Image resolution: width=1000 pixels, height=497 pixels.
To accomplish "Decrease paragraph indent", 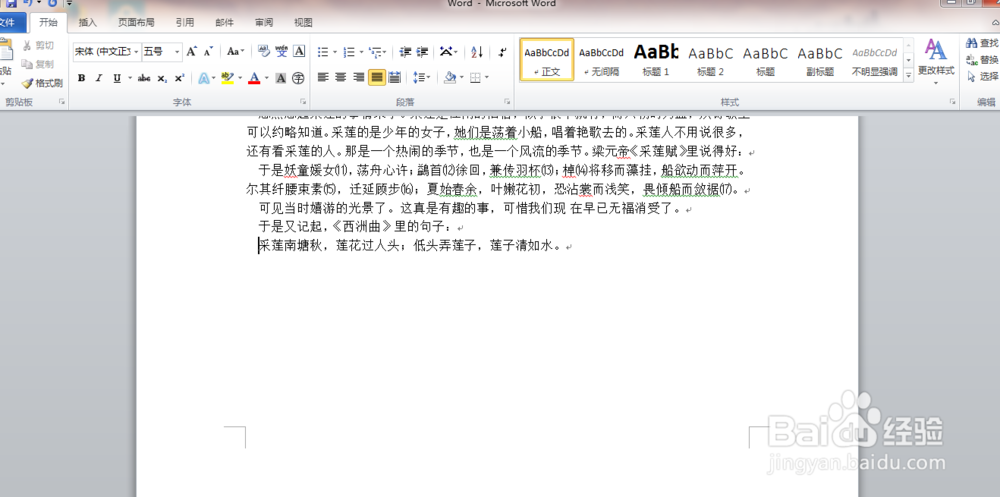I will pos(405,52).
